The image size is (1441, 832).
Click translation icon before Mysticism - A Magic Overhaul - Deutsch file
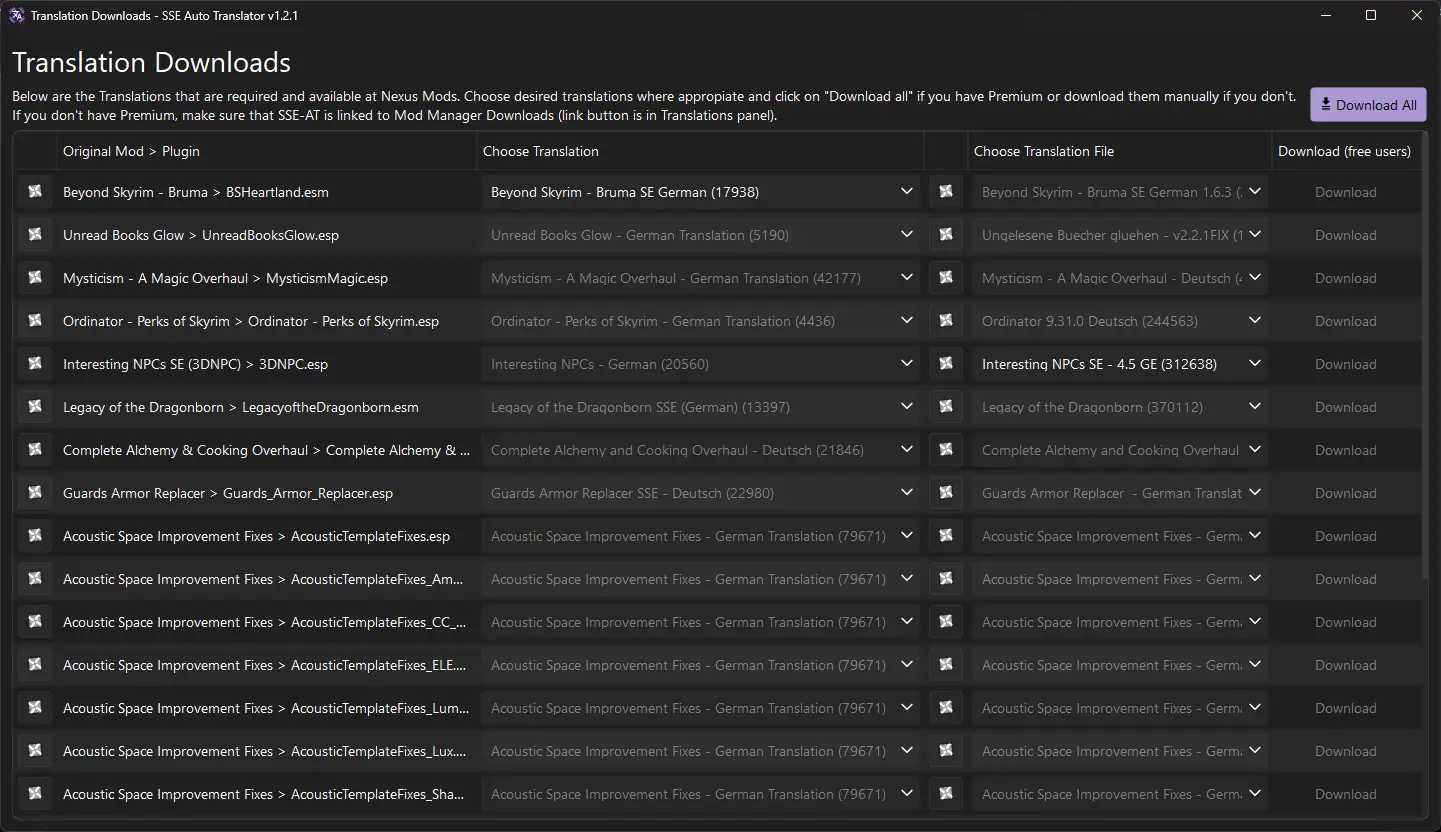point(946,278)
